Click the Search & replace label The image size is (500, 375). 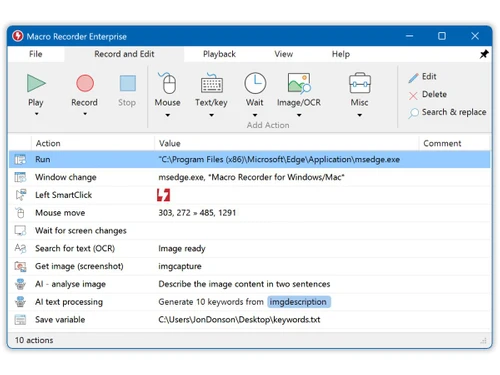(x=454, y=112)
